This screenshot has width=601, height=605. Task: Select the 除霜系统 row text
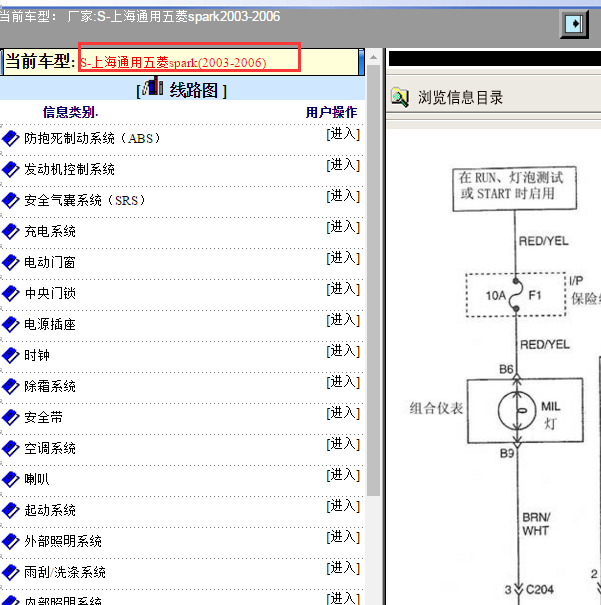50,386
